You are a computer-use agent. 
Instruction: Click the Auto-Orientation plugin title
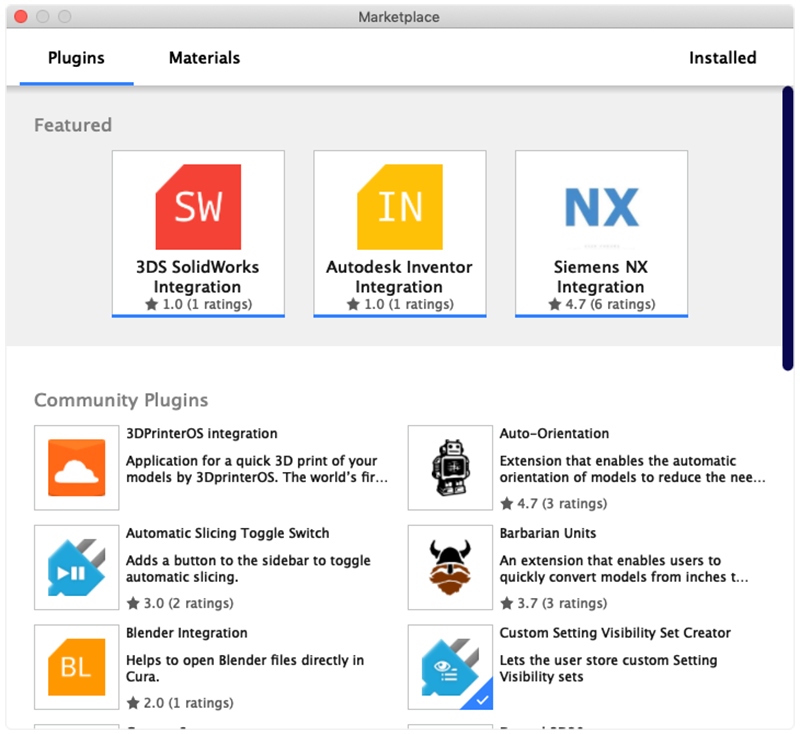[x=554, y=434]
